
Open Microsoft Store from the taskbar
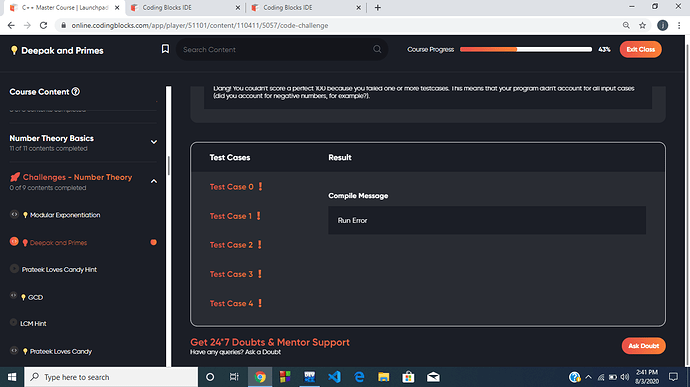point(408,377)
